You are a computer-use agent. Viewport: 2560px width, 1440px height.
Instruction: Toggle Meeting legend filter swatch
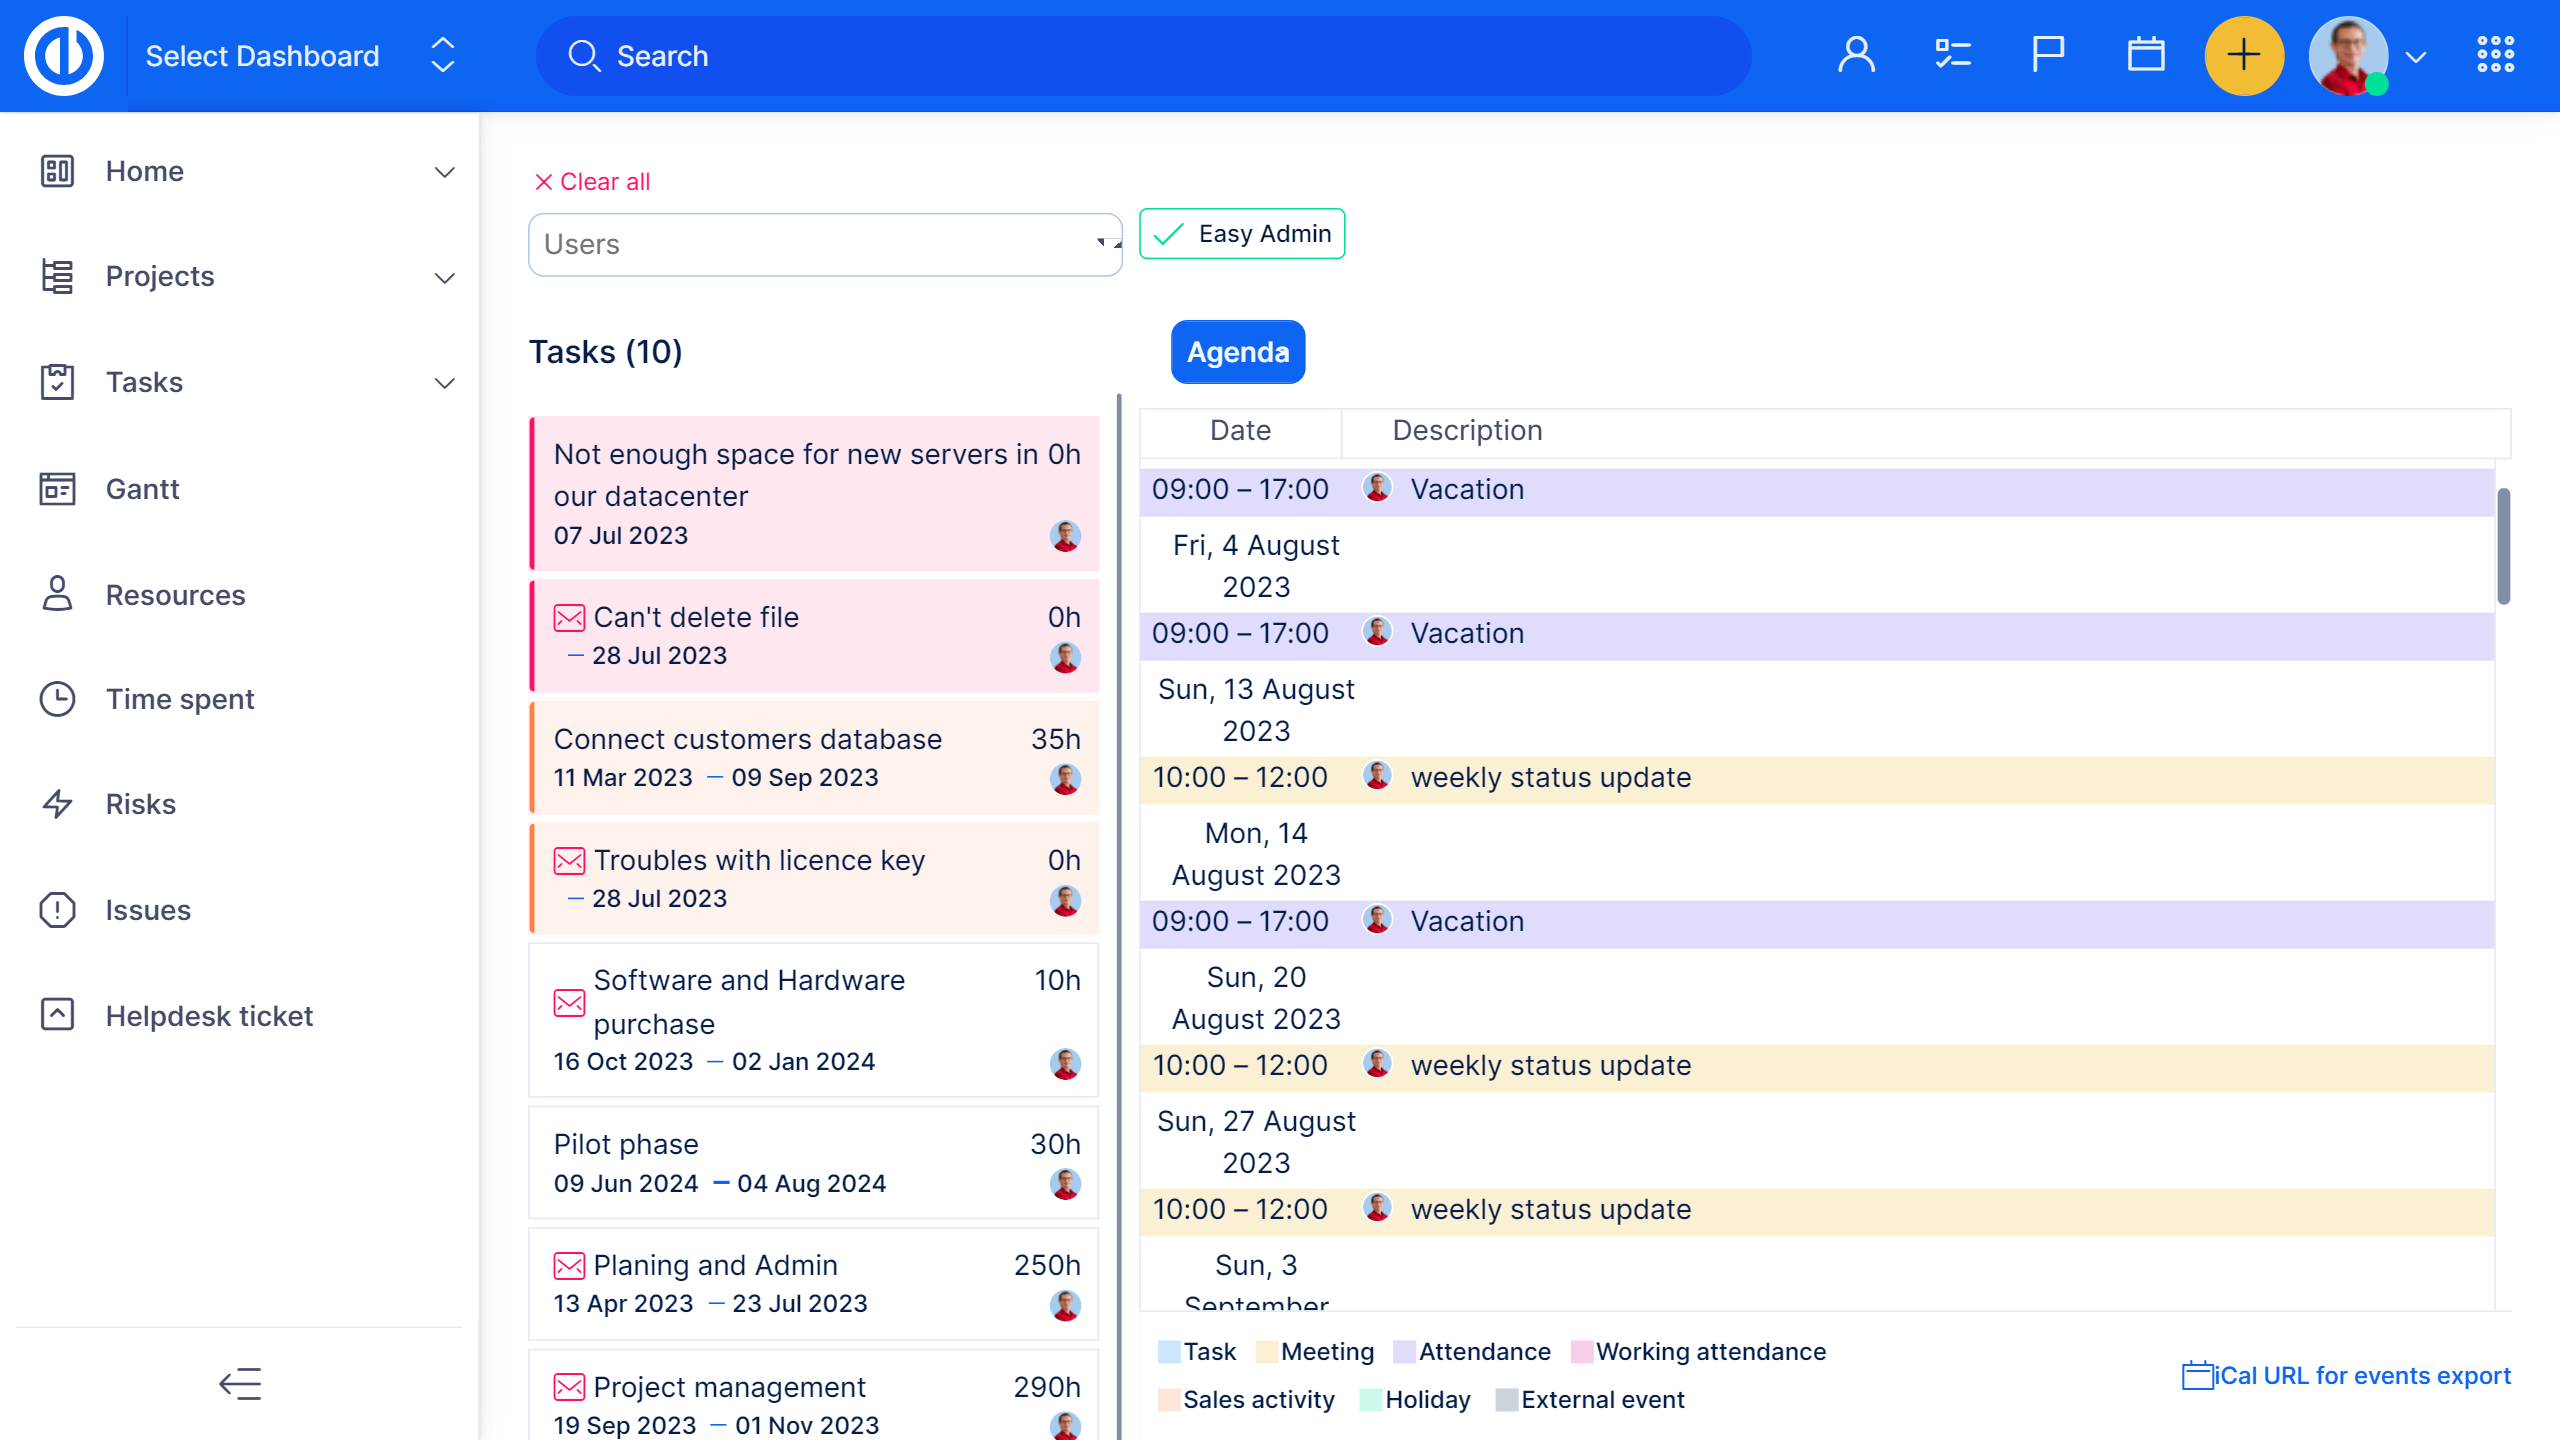1266,1352
